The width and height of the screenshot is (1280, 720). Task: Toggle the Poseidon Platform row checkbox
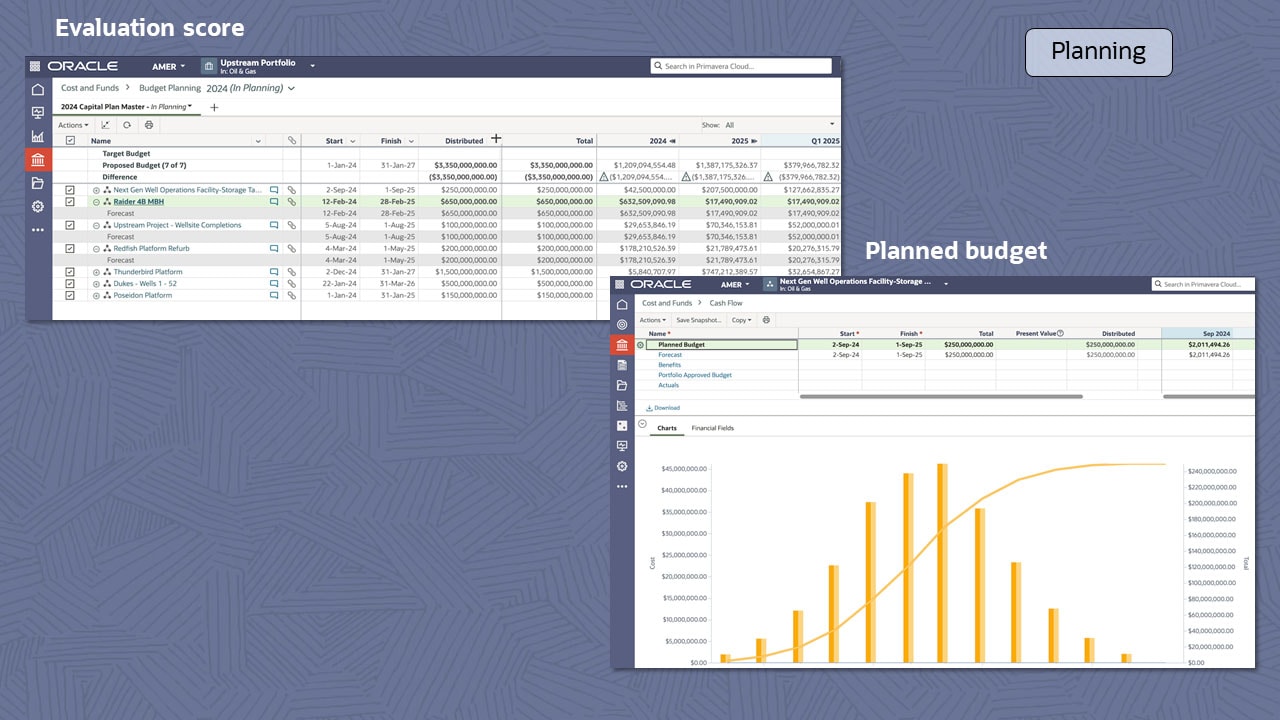70,295
